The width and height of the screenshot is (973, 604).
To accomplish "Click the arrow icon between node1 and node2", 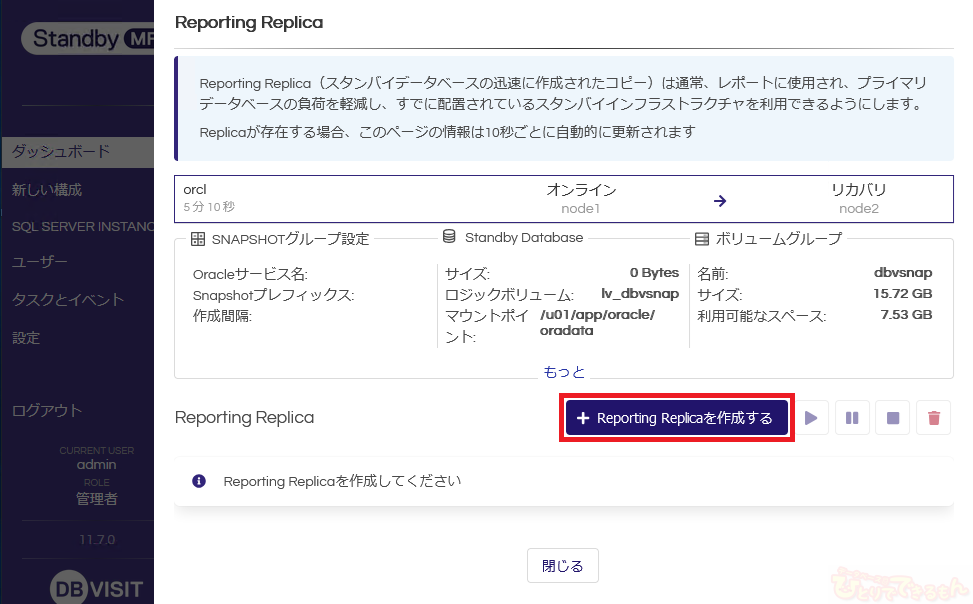I will pyautogui.click(x=720, y=201).
